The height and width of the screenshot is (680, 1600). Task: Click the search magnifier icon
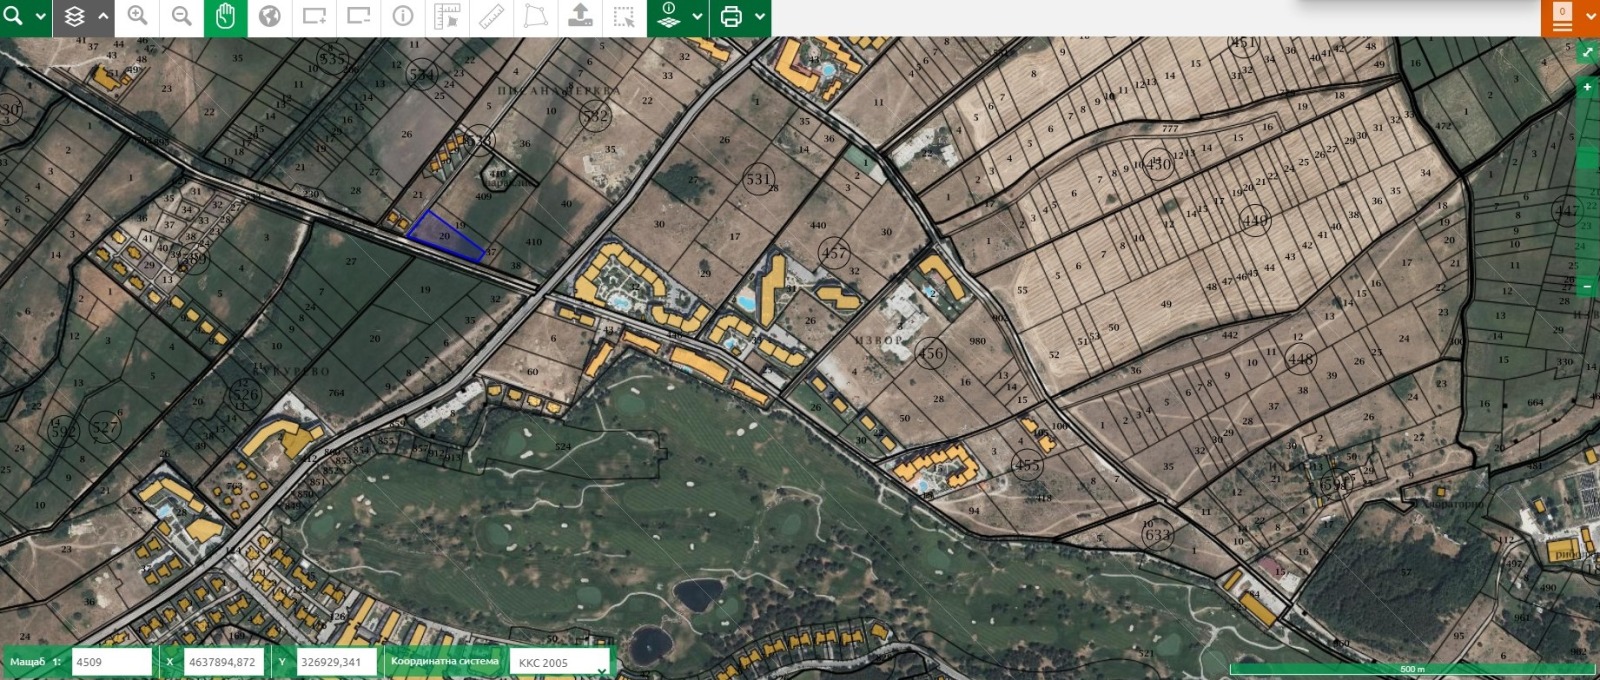point(15,17)
